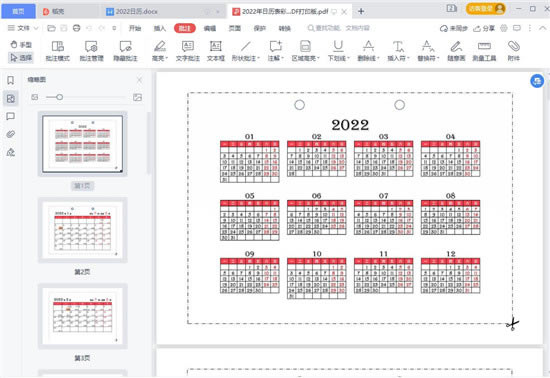Open Annotation Mode (批注模式)
550x378 pixels.
(58, 51)
